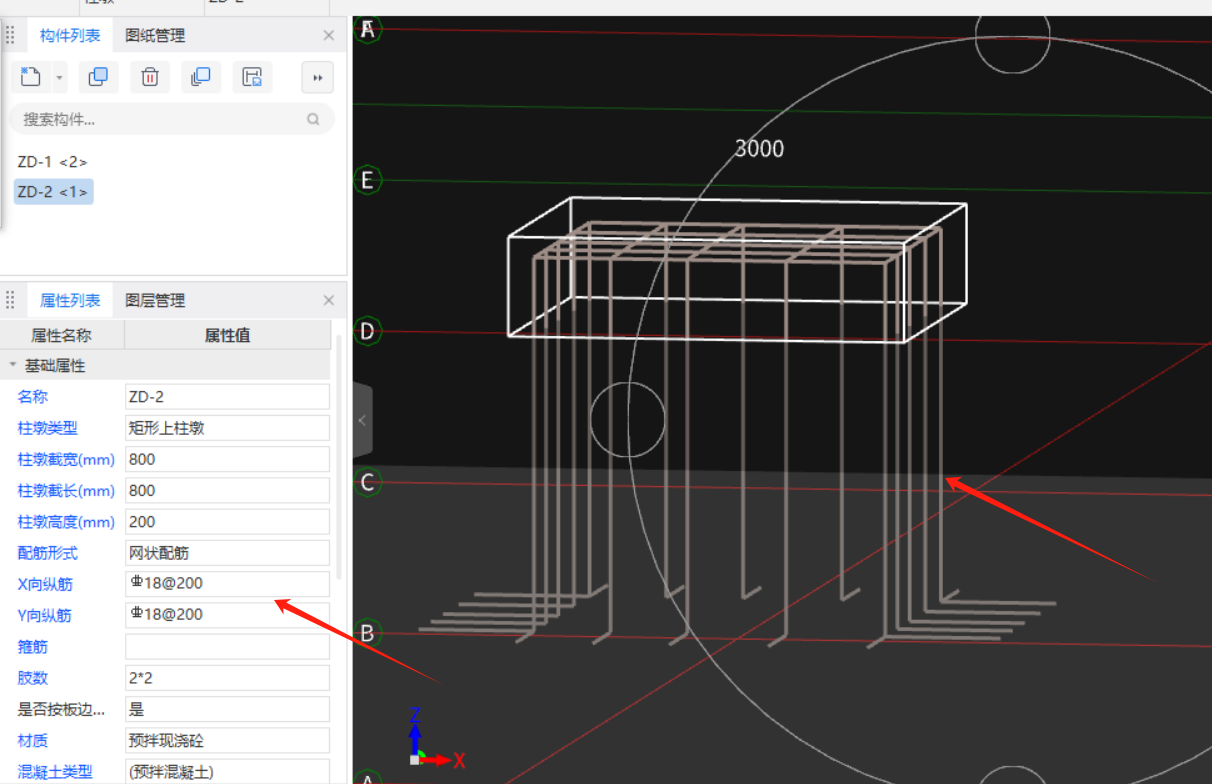Close the component list panel

(x=329, y=36)
